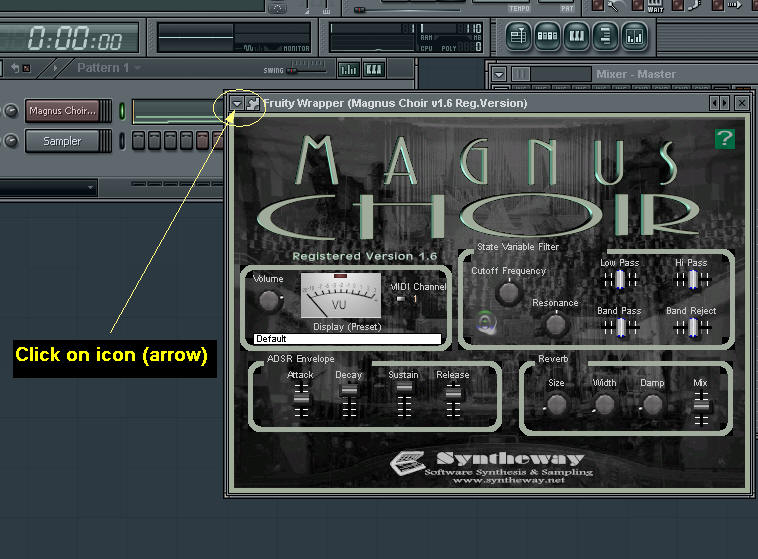
Task: Toggle the Low Pass filter switch
Action: coord(620,279)
